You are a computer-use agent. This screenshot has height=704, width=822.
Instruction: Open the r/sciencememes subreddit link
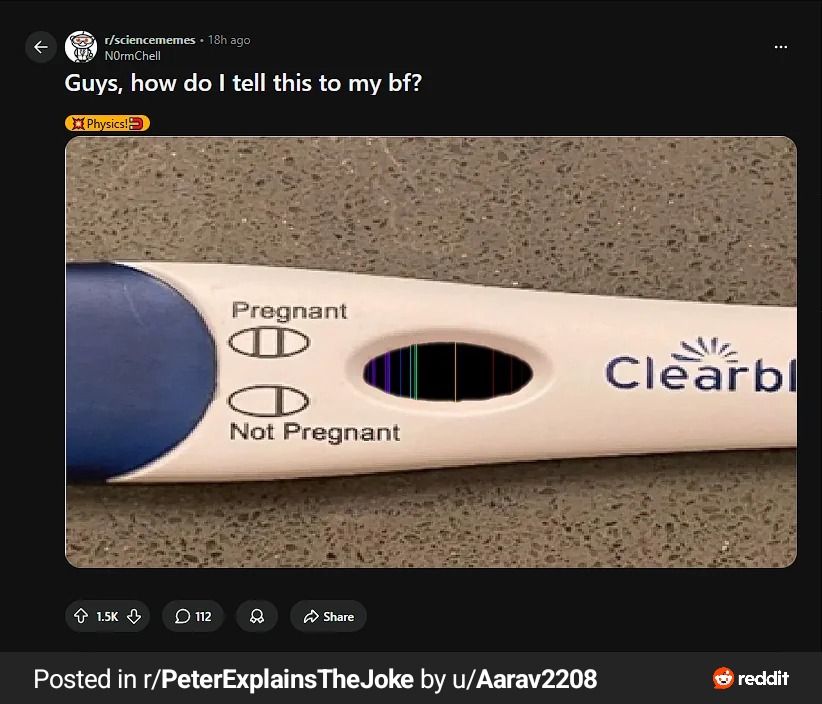click(150, 40)
